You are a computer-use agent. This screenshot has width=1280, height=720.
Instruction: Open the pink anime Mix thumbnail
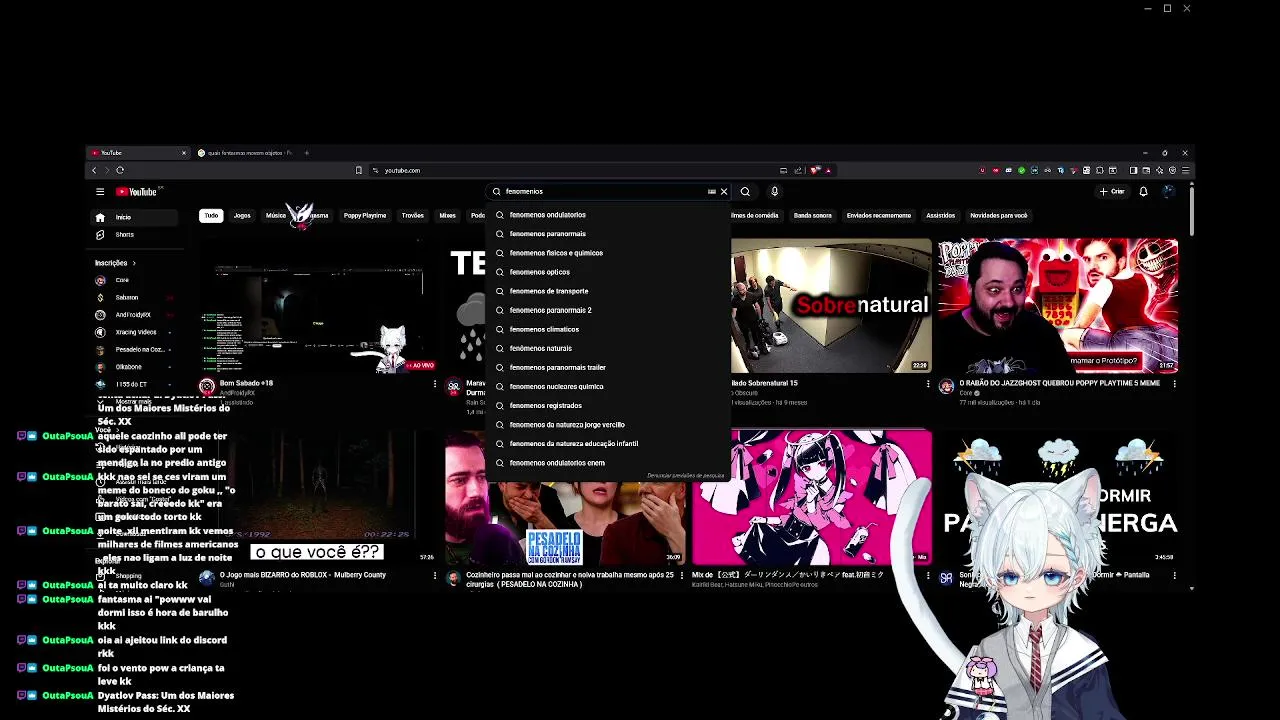click(811, 498)
